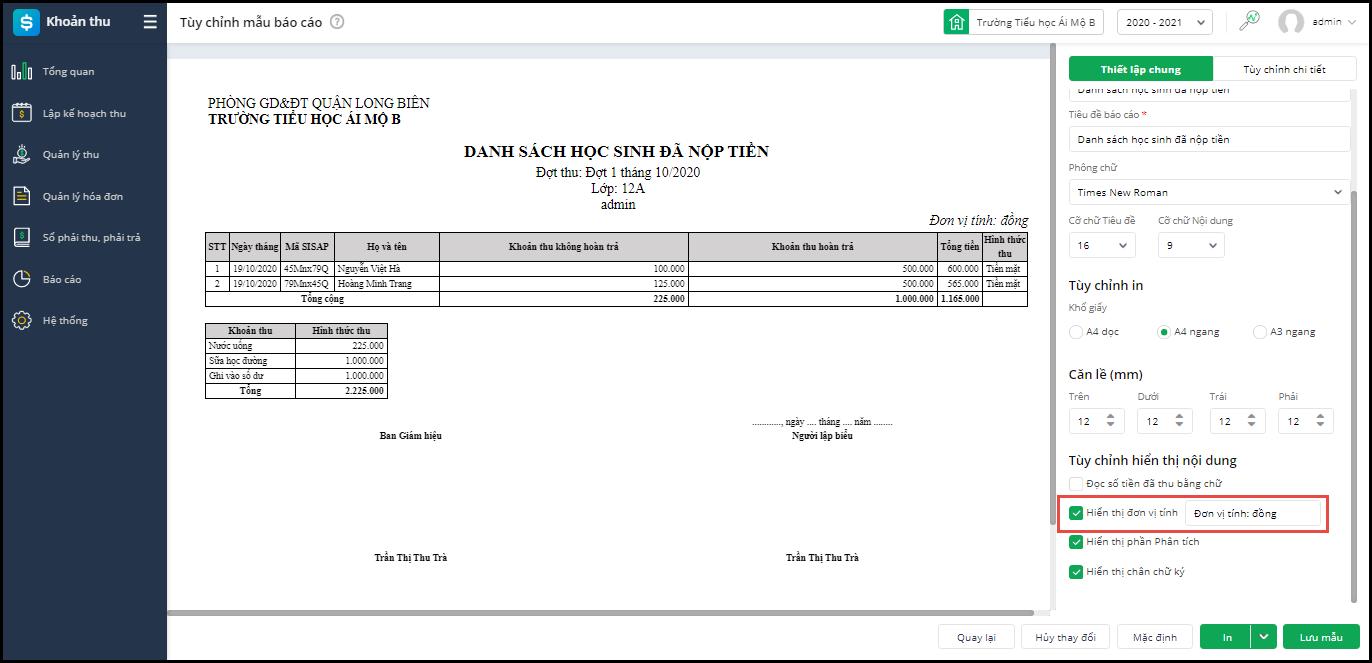Viewport: 1372px width, 663px height.
Task: Click the Sổ phải thu, phải trả book icon
Action: (22, 238)
